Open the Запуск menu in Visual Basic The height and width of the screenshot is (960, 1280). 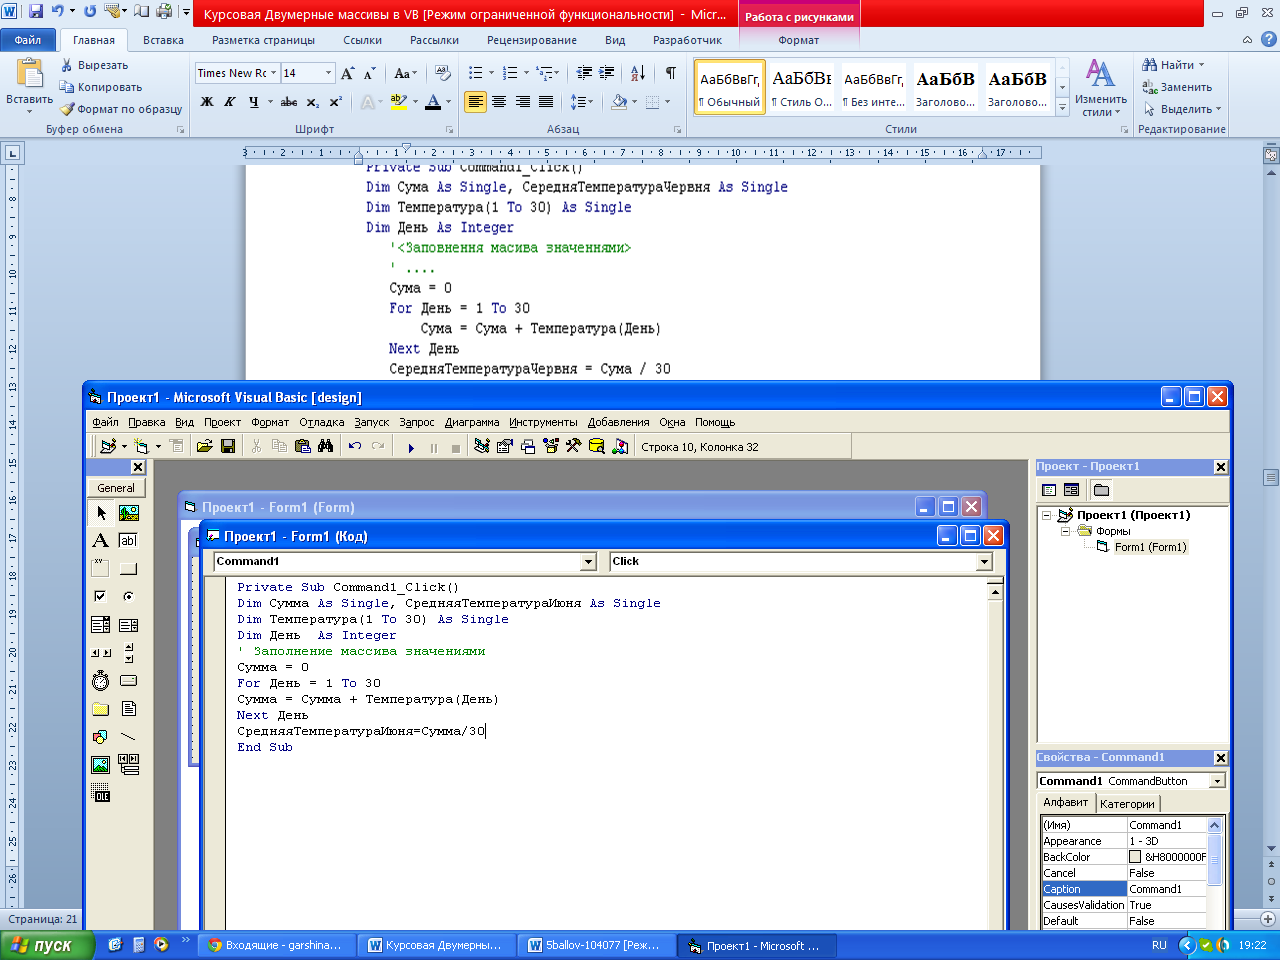click(x=372, y=422)
